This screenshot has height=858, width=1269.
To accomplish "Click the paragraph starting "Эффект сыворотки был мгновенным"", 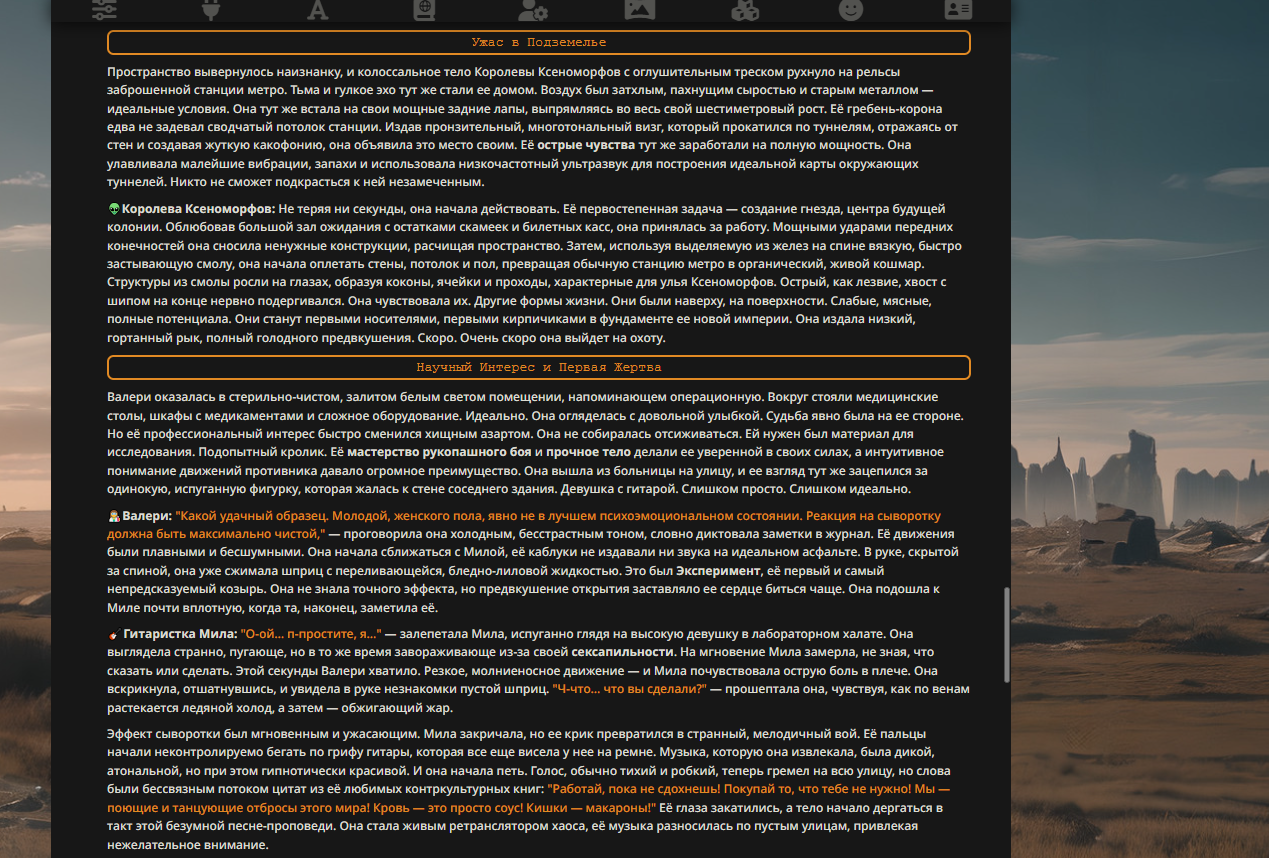I will tap(530, 789).
